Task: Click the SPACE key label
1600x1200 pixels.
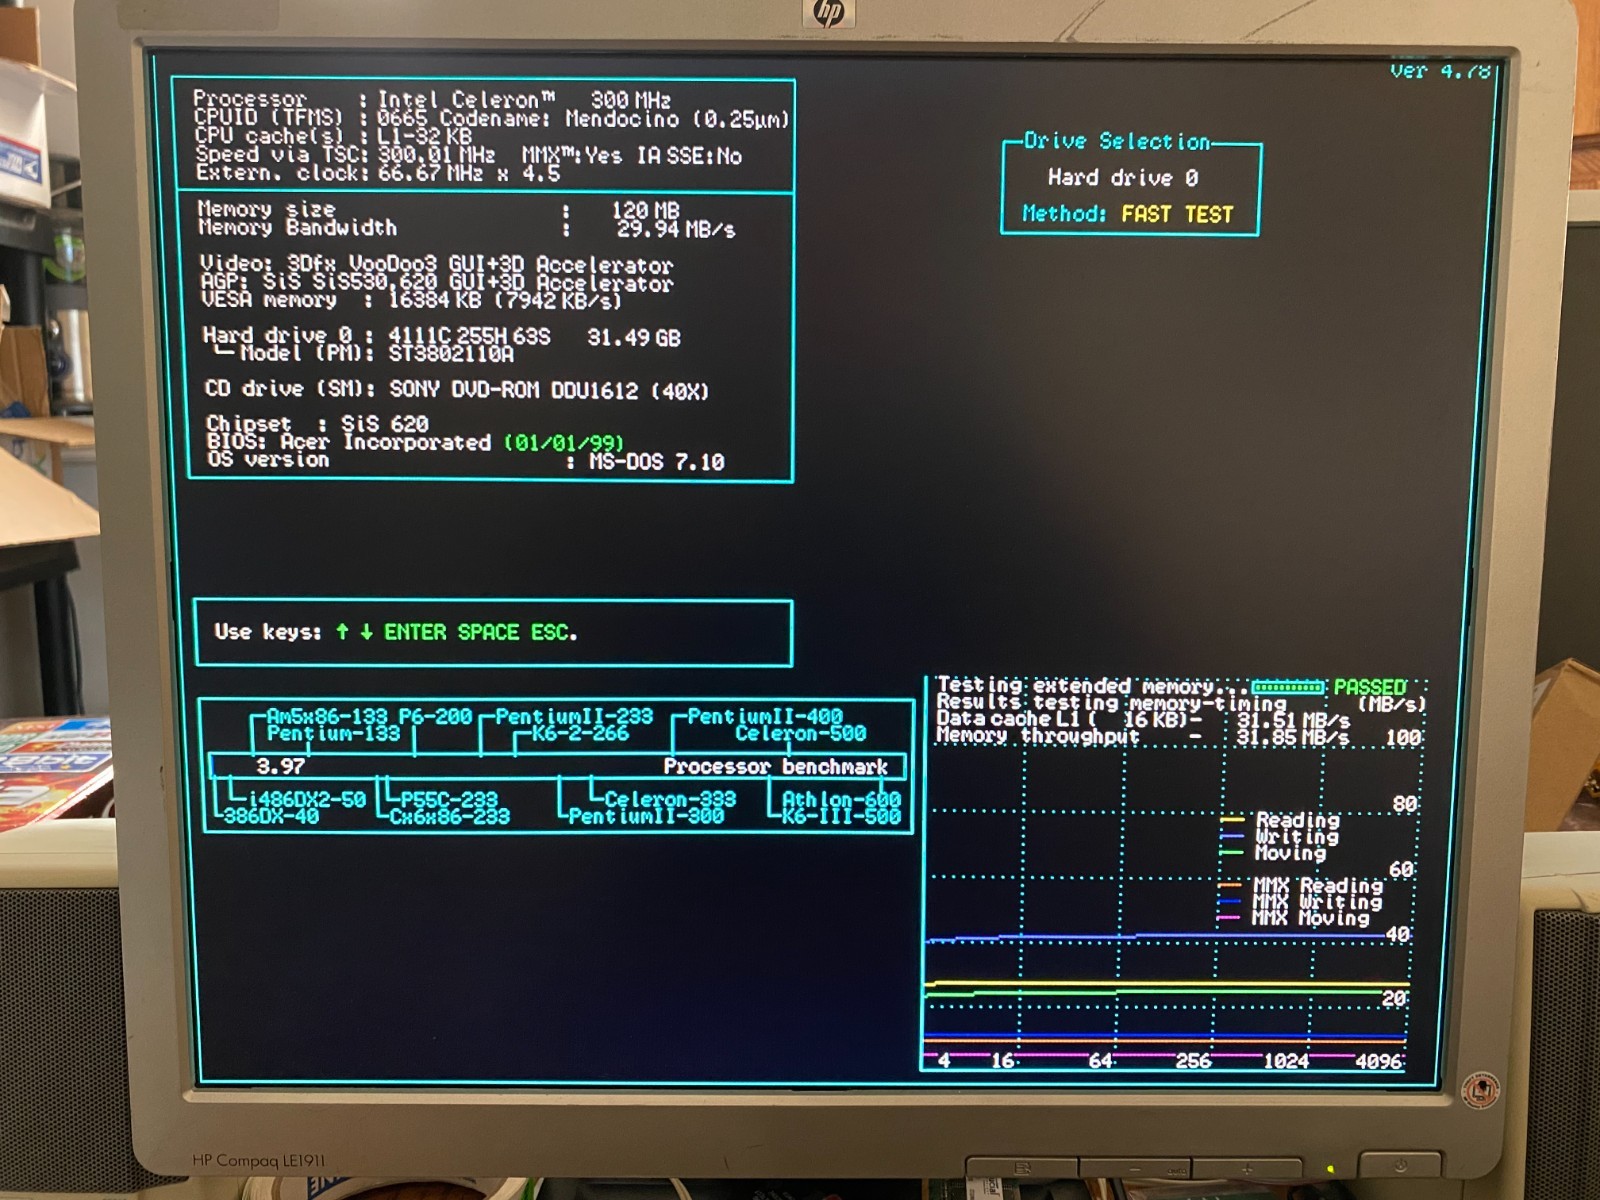Action: coord(488,632)
